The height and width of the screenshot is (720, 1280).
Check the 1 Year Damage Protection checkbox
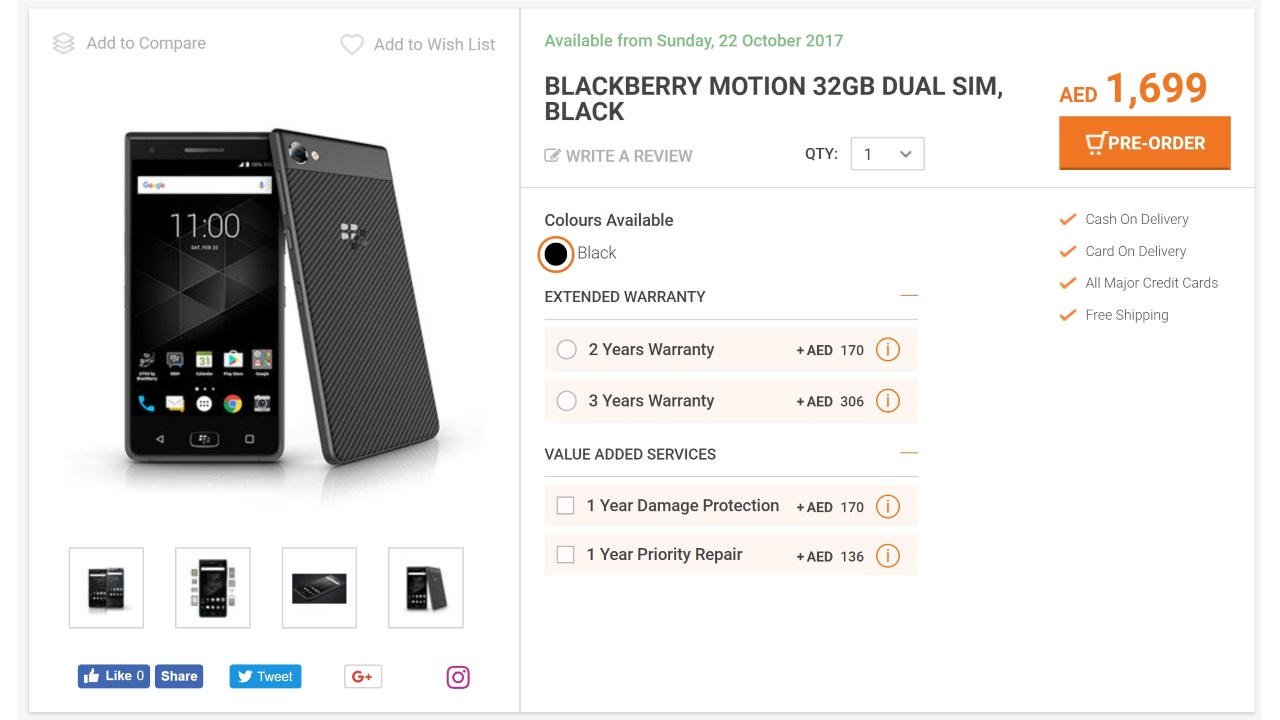[x=566, y=506]
